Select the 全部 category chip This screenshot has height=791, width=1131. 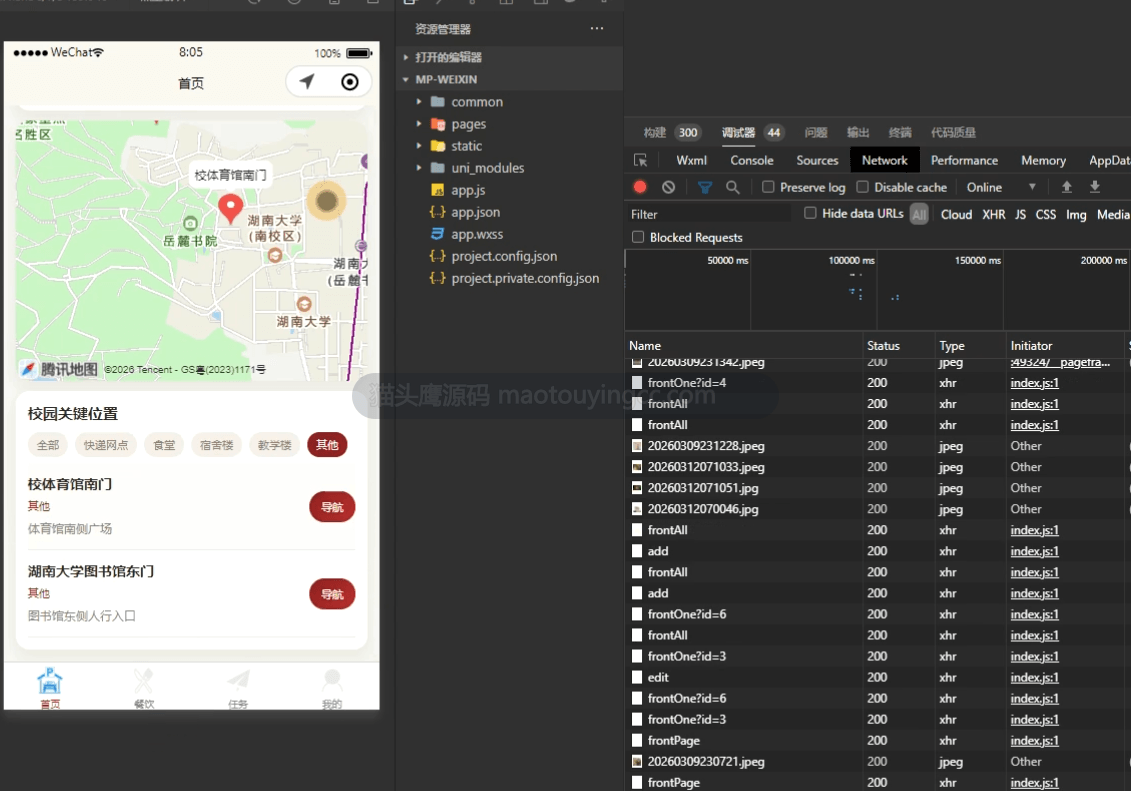(48, 445)
